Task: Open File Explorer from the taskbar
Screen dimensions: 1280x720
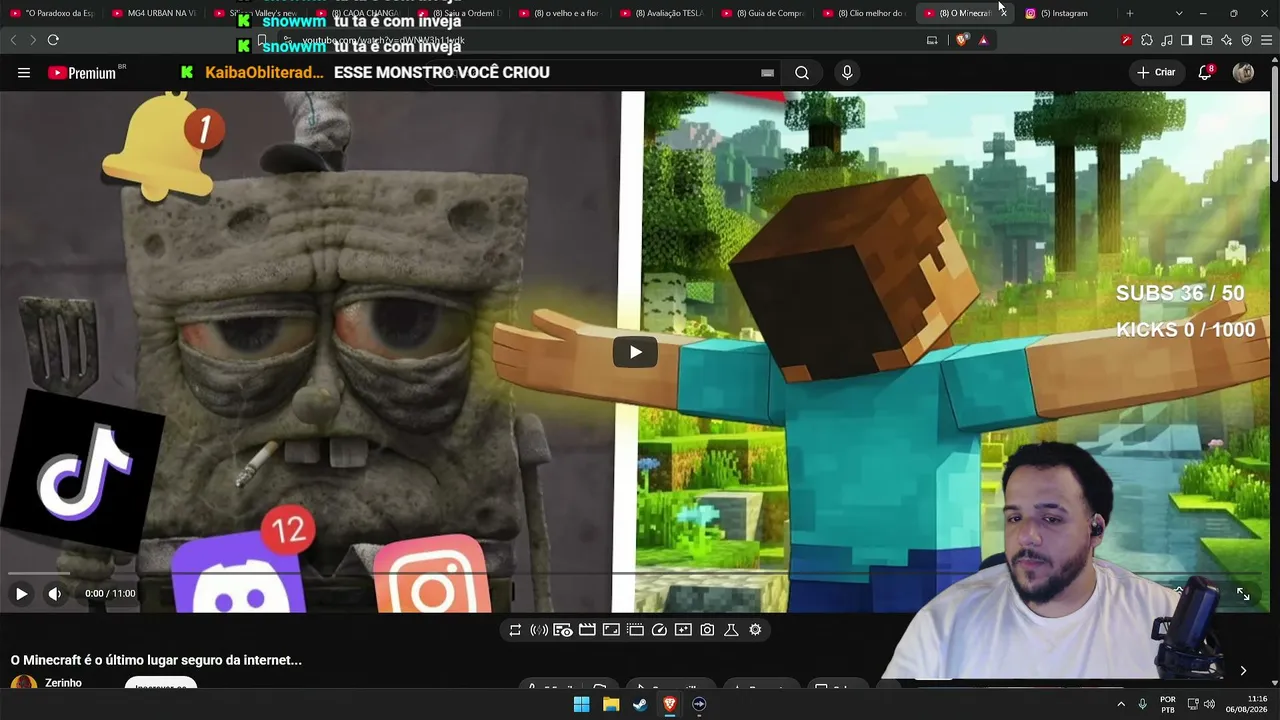Action: click(611, 704)
